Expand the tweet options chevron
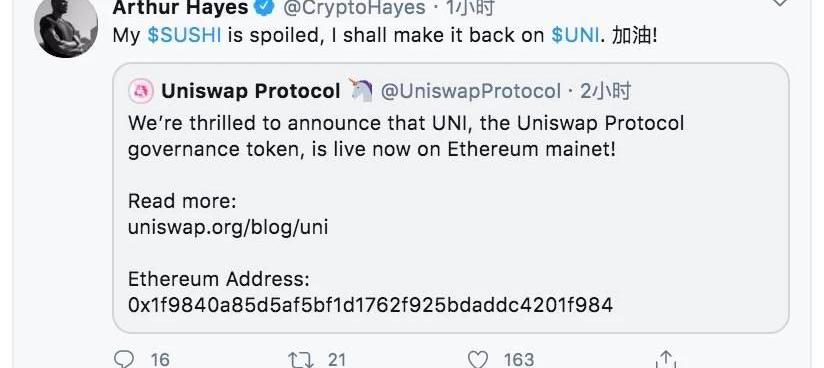Screen dimensions: 824x368 click(780, 3)
